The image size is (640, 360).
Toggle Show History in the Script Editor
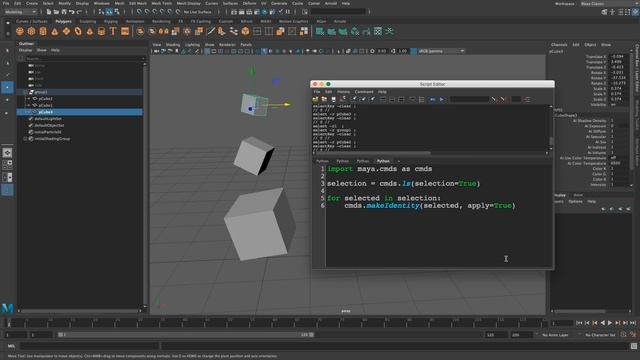coord(383,99)
